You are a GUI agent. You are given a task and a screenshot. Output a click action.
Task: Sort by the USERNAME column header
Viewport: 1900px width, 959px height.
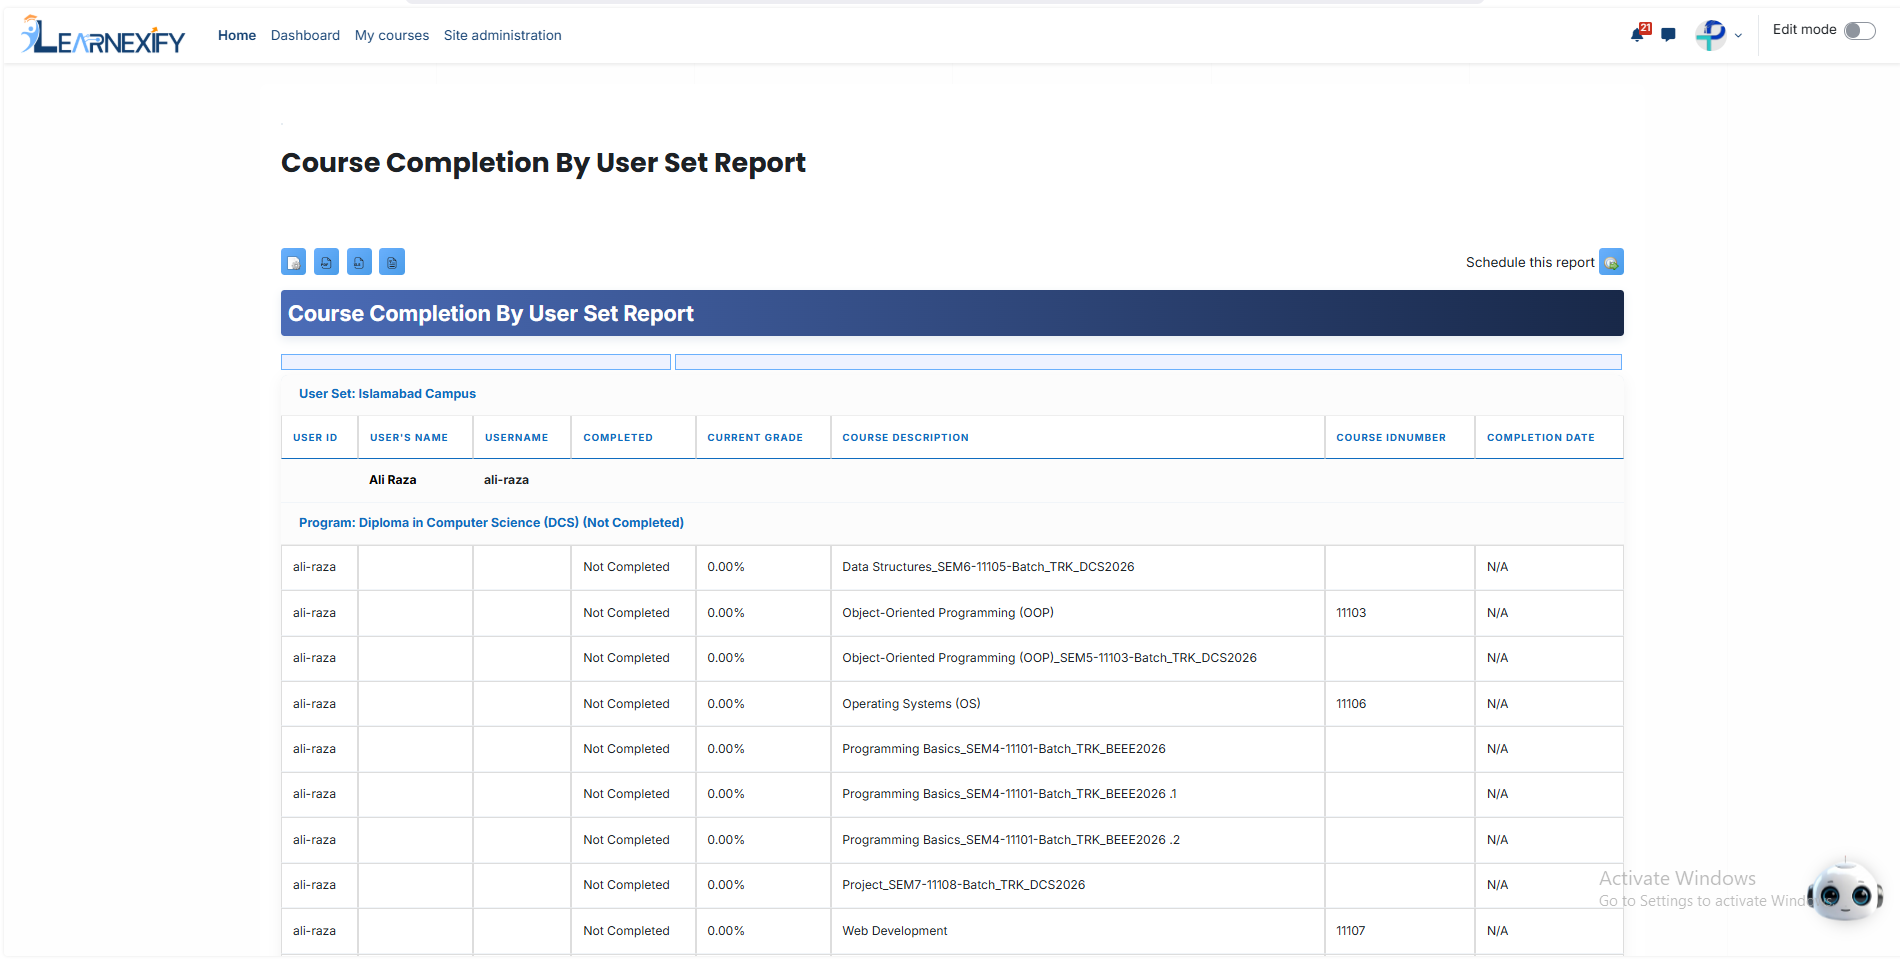pyautogui.click(x=517, y=438)
